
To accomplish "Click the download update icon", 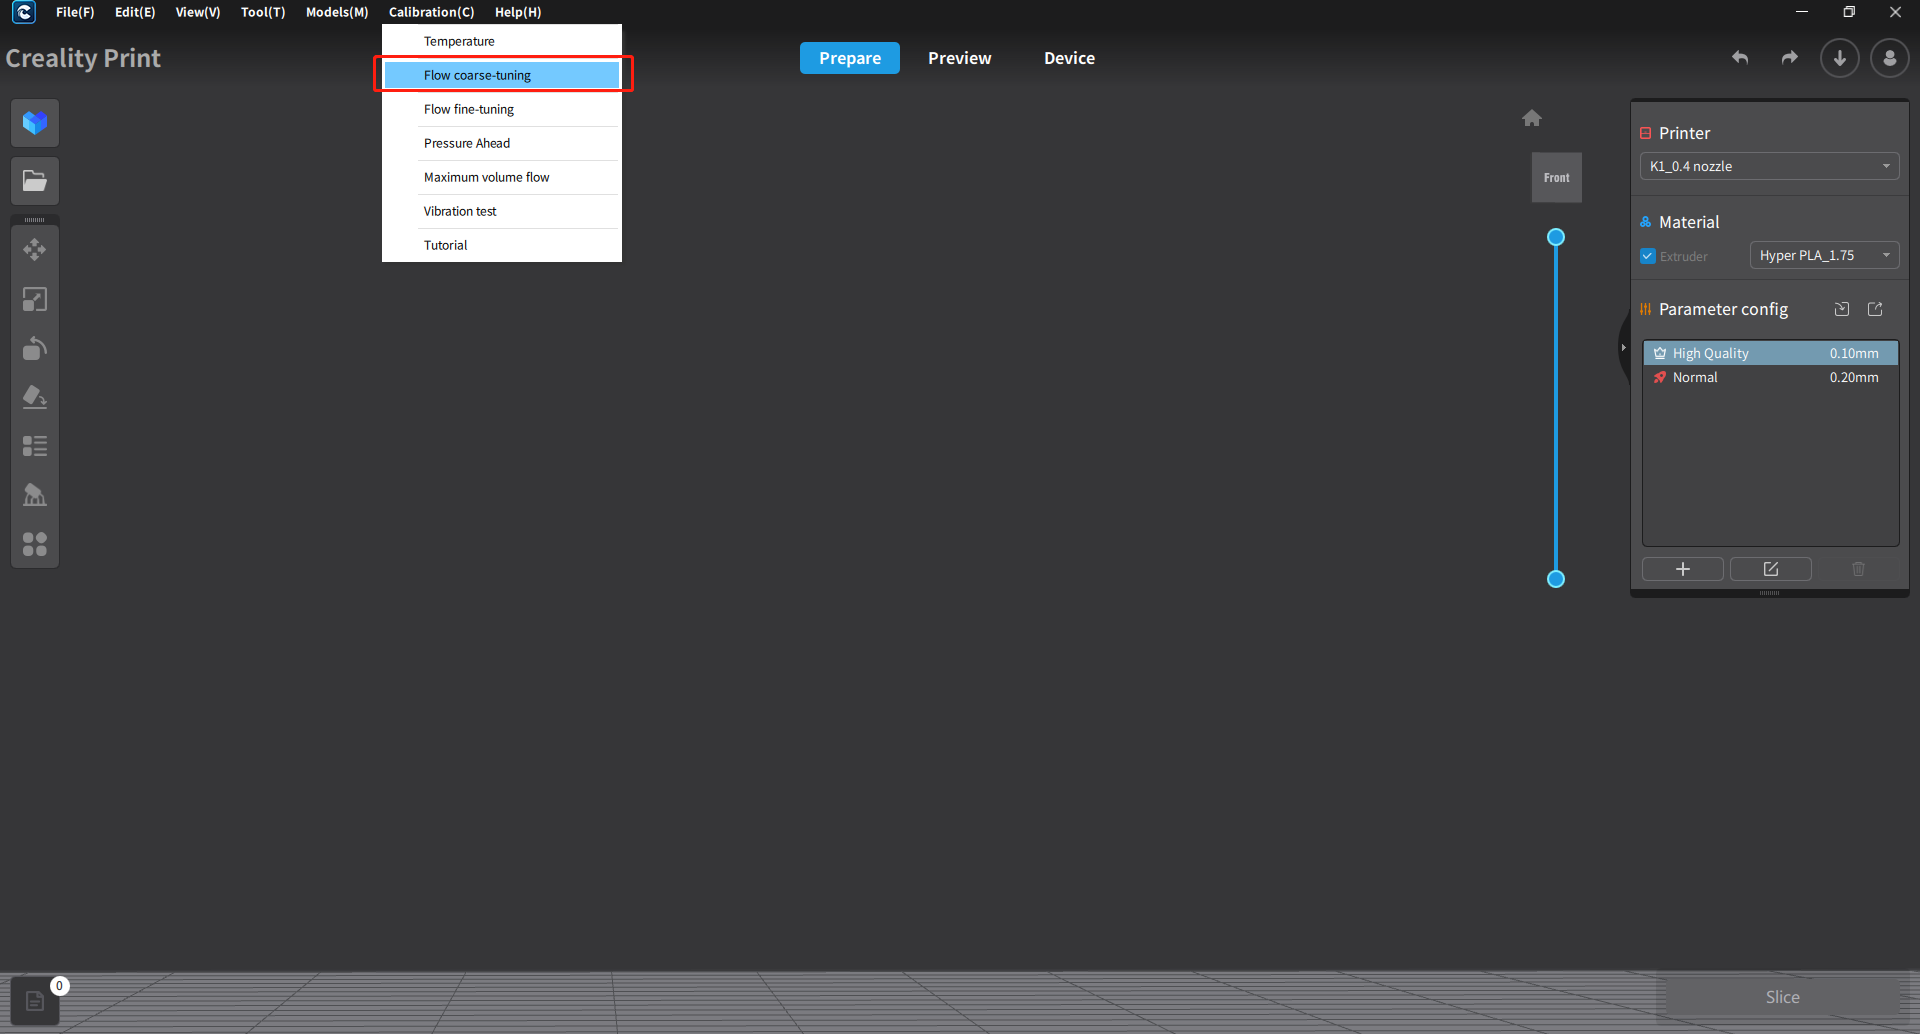I will click(1840, 58).
